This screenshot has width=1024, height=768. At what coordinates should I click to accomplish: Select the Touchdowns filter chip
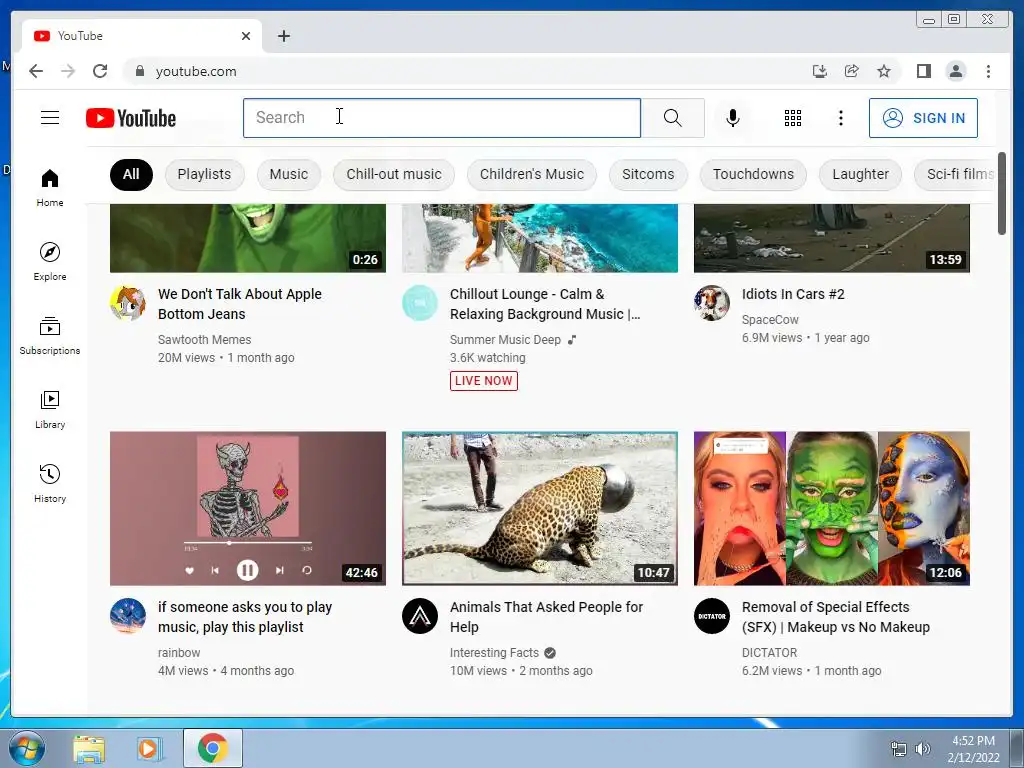tap(753, 174)
